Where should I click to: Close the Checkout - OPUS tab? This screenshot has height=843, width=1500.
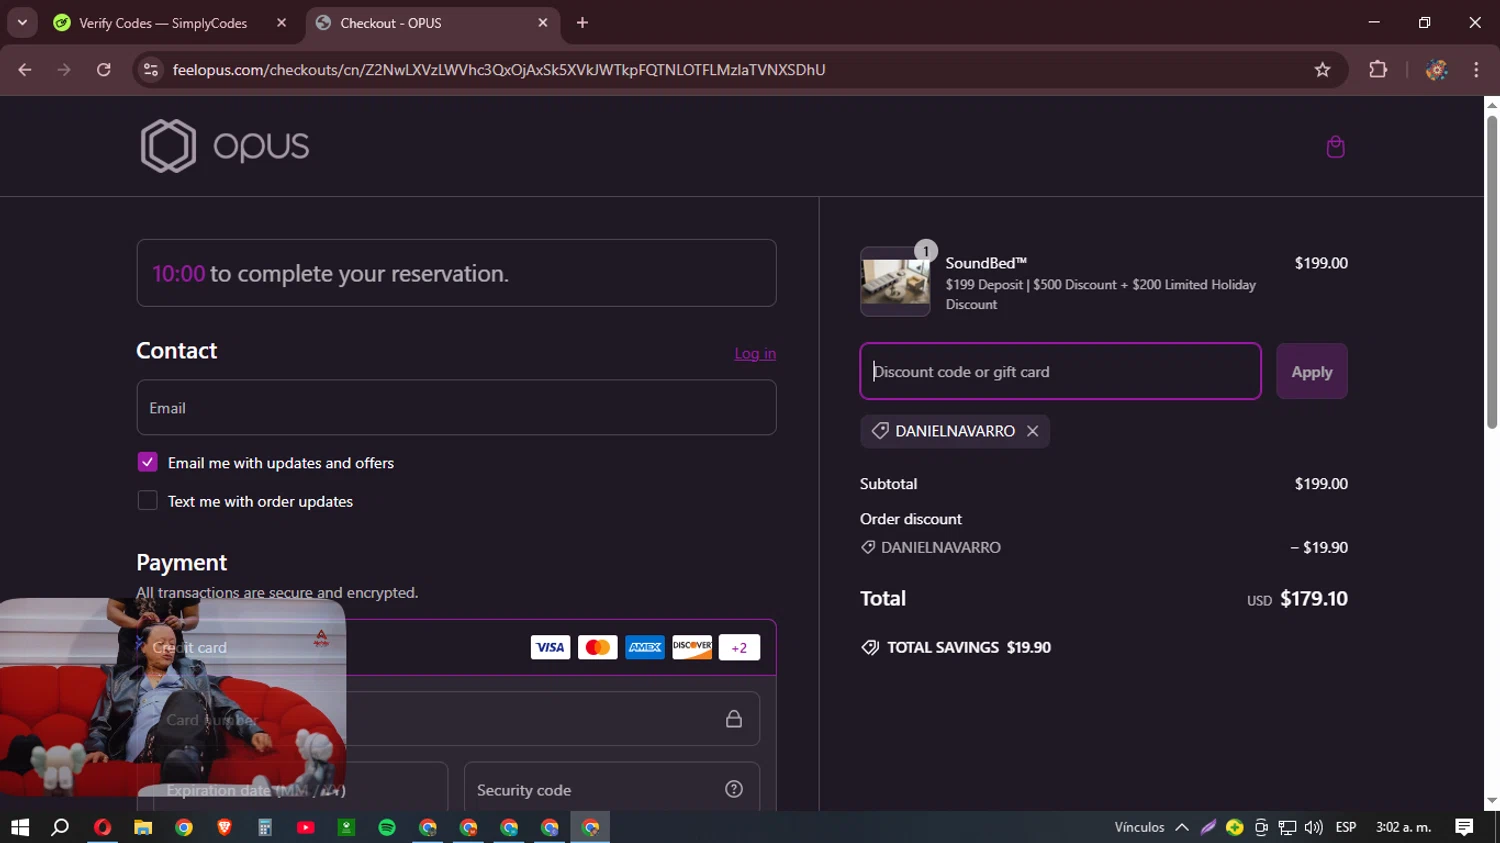pyautogui.click(x=543, y=23)
